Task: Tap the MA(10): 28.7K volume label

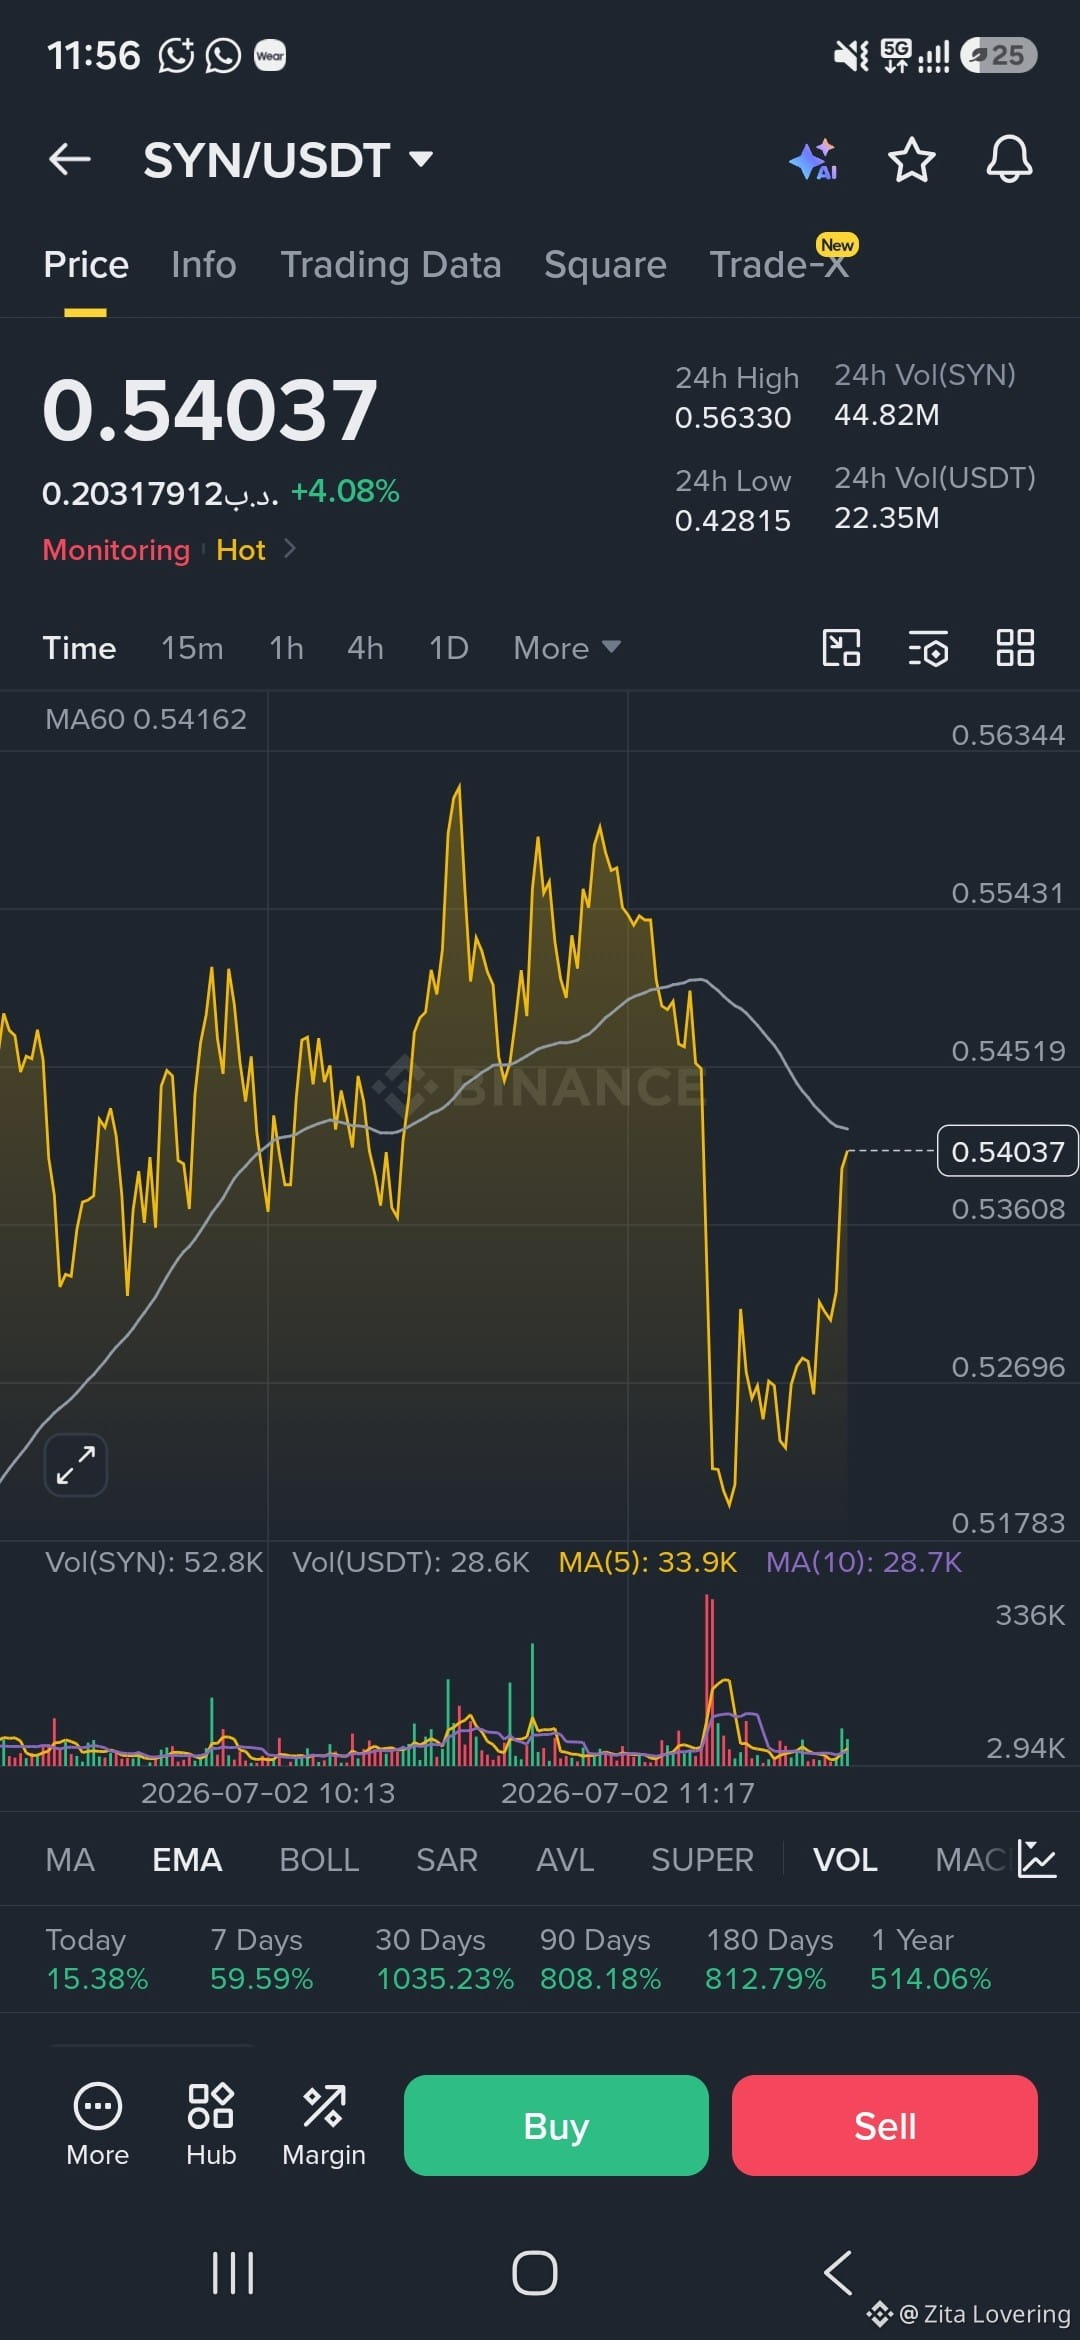Action: pyautogui.click(x=864, y=1562)
